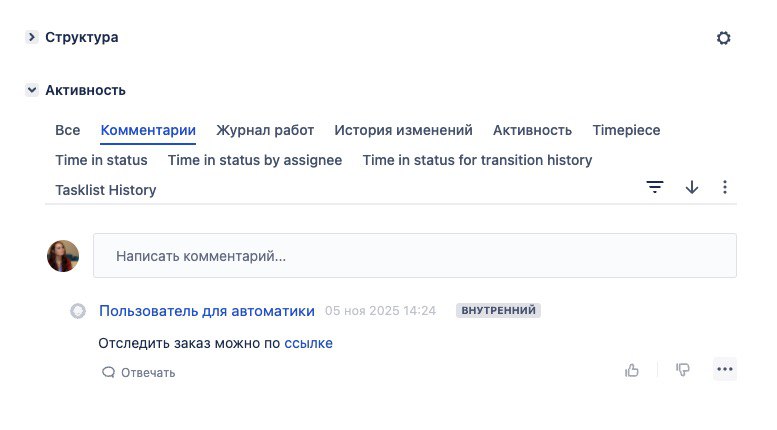Show the Tasklist History tab
The image size is (777, 430).
[x=106, y=190]
